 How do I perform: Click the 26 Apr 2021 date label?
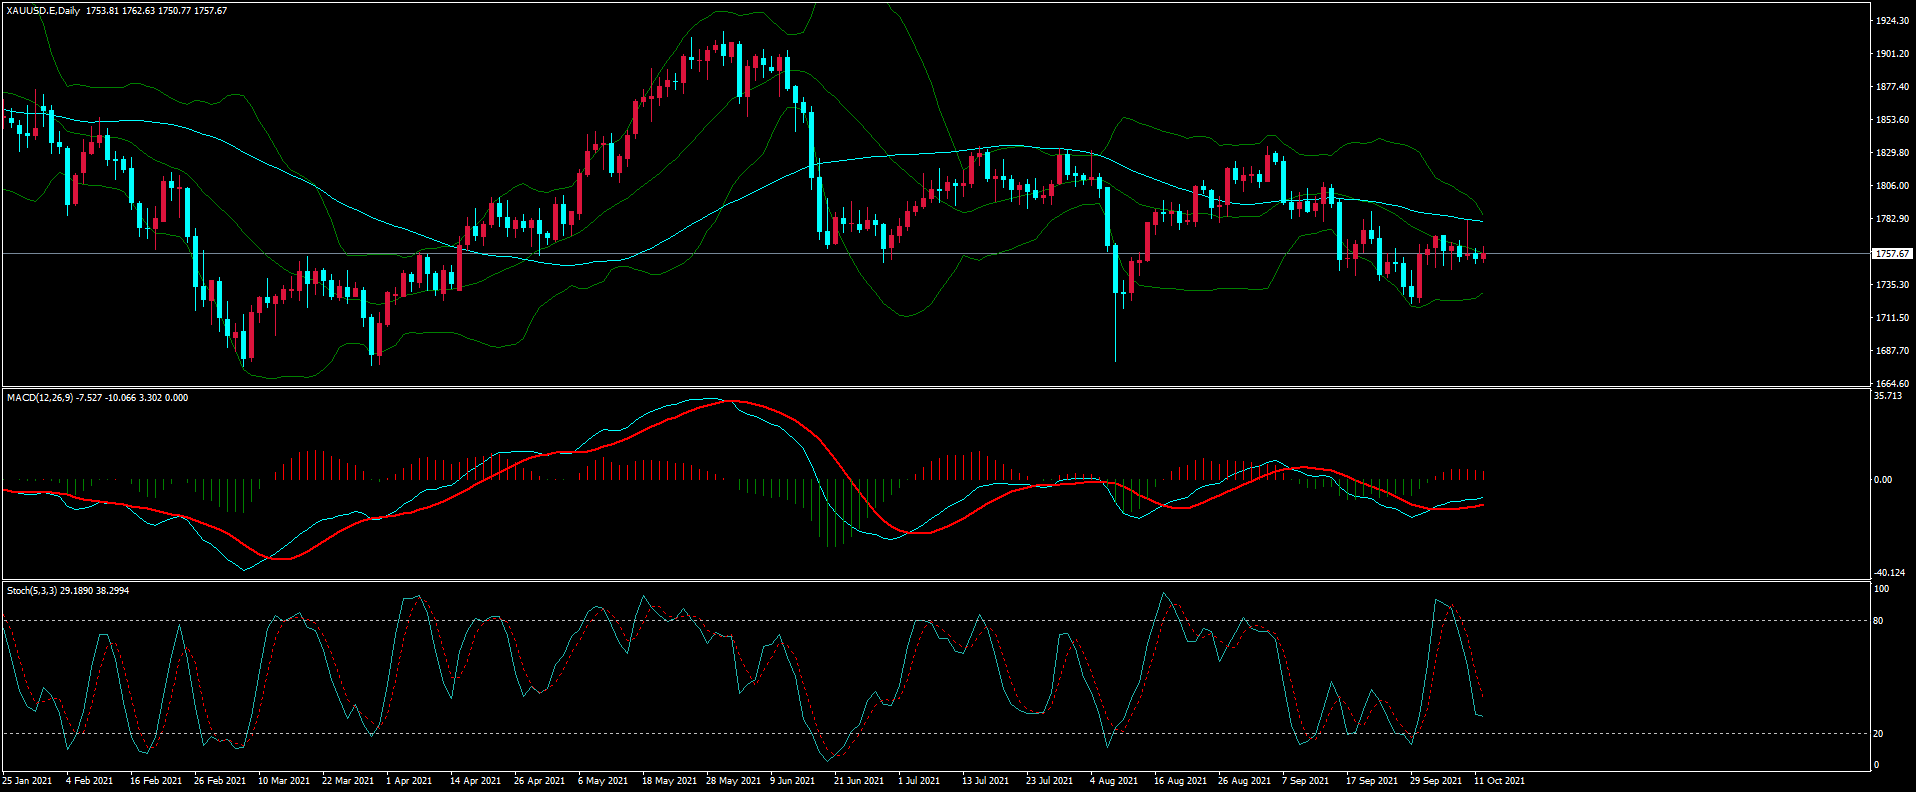point(539,781)
